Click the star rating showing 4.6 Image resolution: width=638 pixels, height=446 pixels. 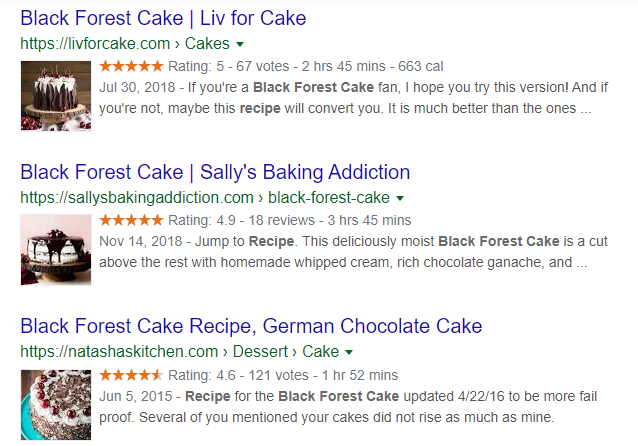click(x=131, y=375)
